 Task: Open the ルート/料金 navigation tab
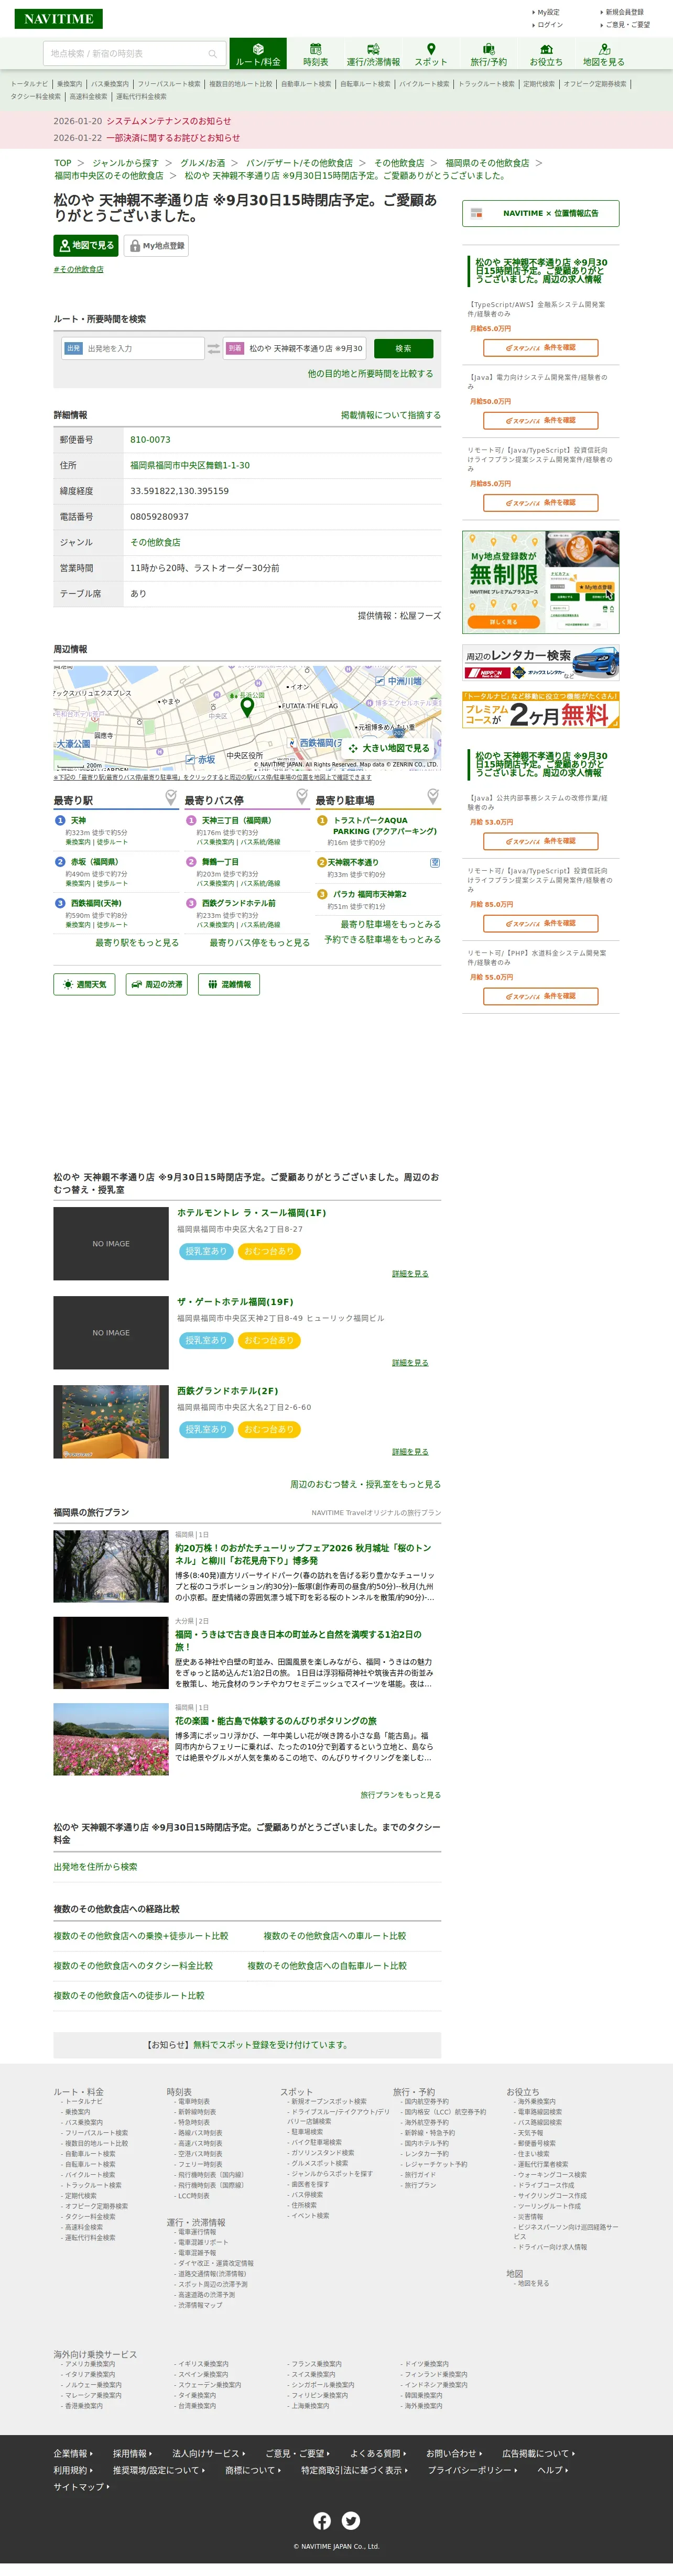point(258,54)
